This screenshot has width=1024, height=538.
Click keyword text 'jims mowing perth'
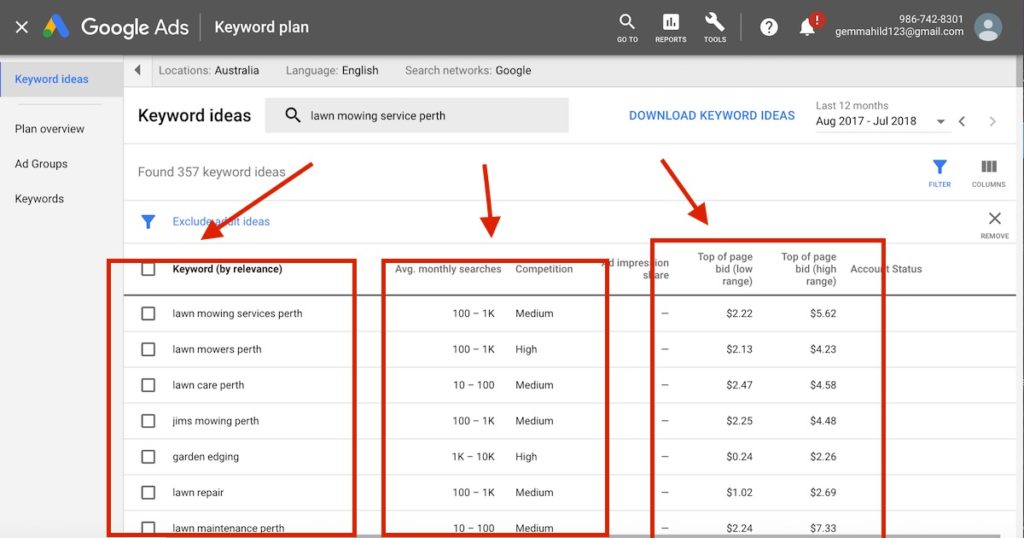tap(216, 421)
